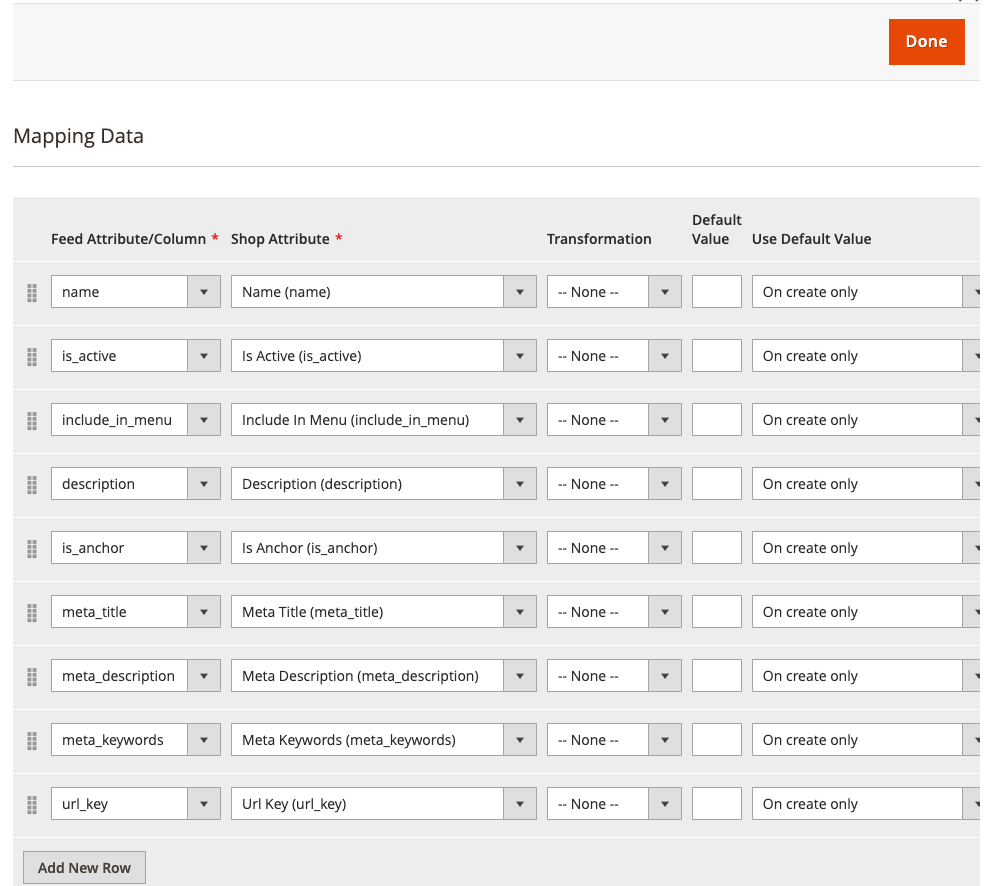Focus the Default Value field in name row
Viewport: 997px width, 886px height.
click(x=717, y=291)
